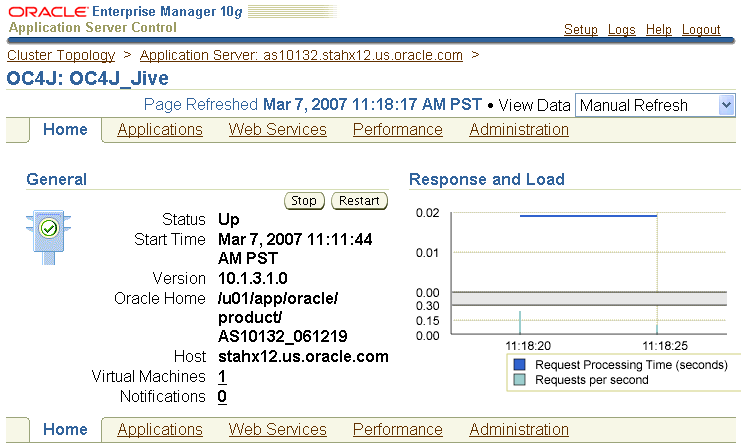Click the Requests per second legend label
This screenshot has width=741, height=448.
coord(592,380)
